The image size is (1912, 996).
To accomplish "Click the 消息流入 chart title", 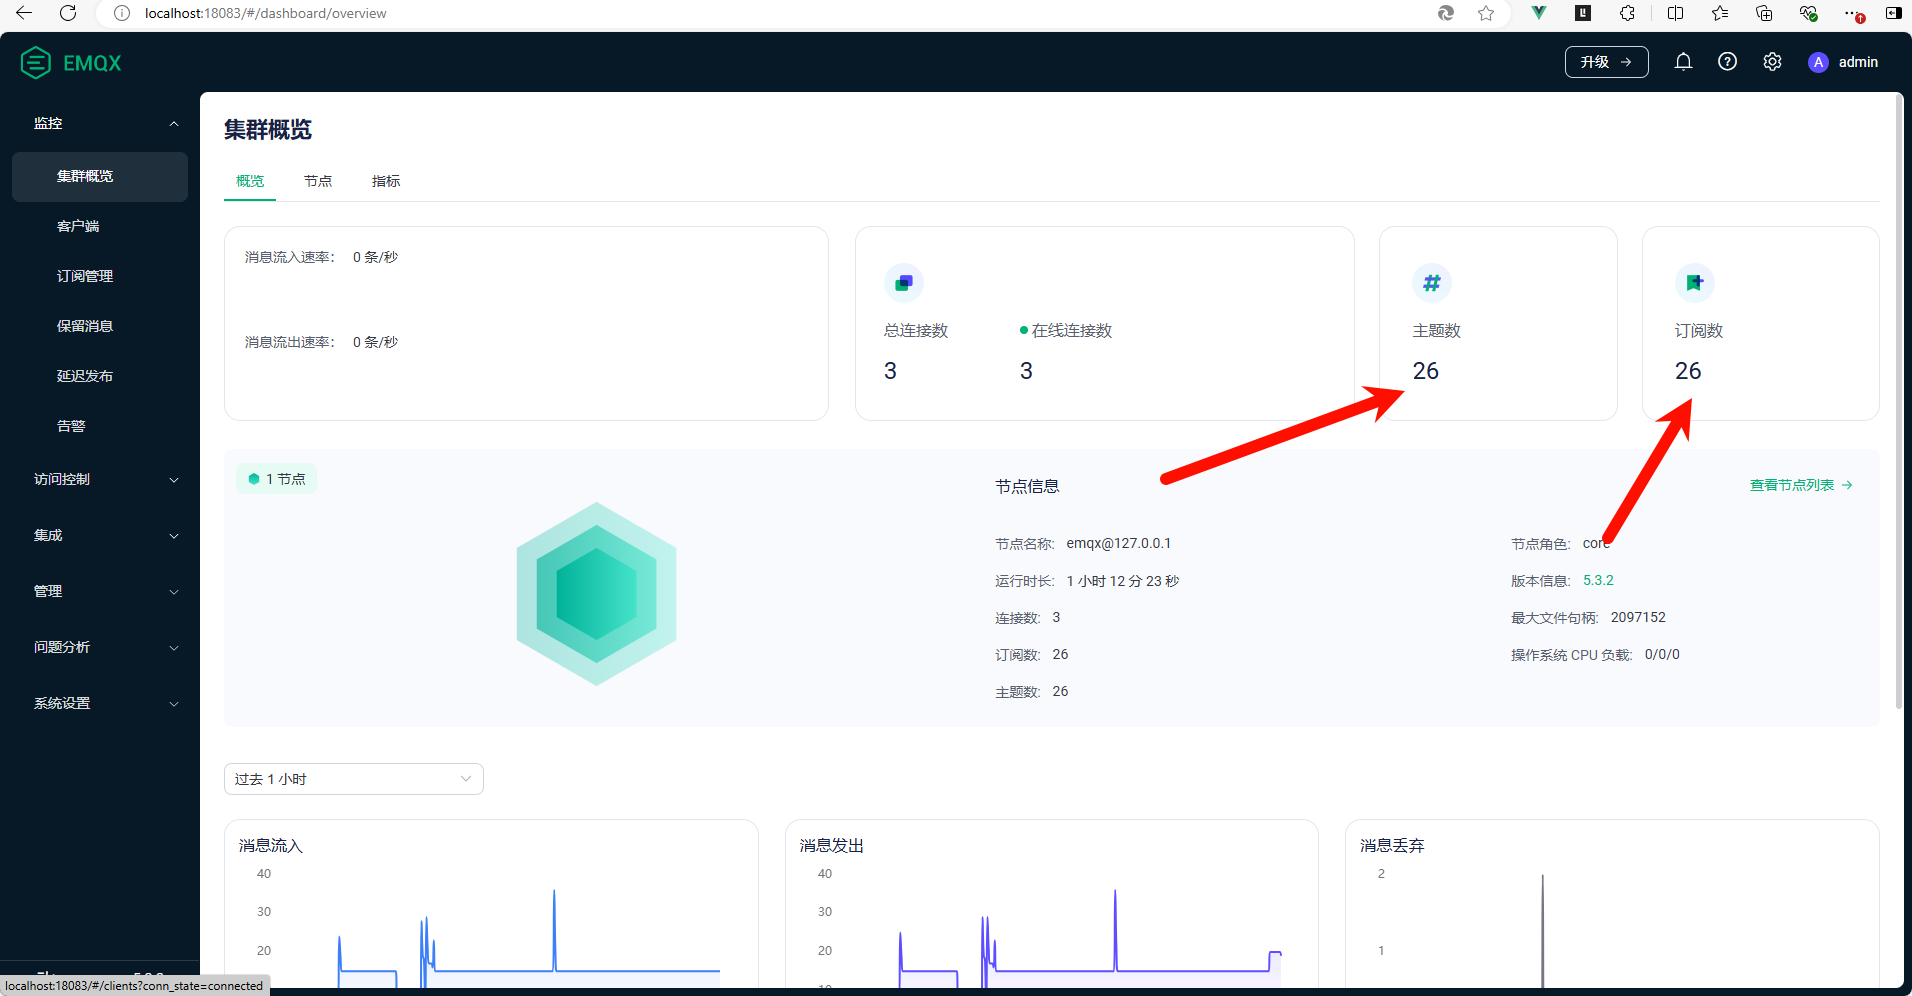I will pyautogui.click(x=271, y=846).
